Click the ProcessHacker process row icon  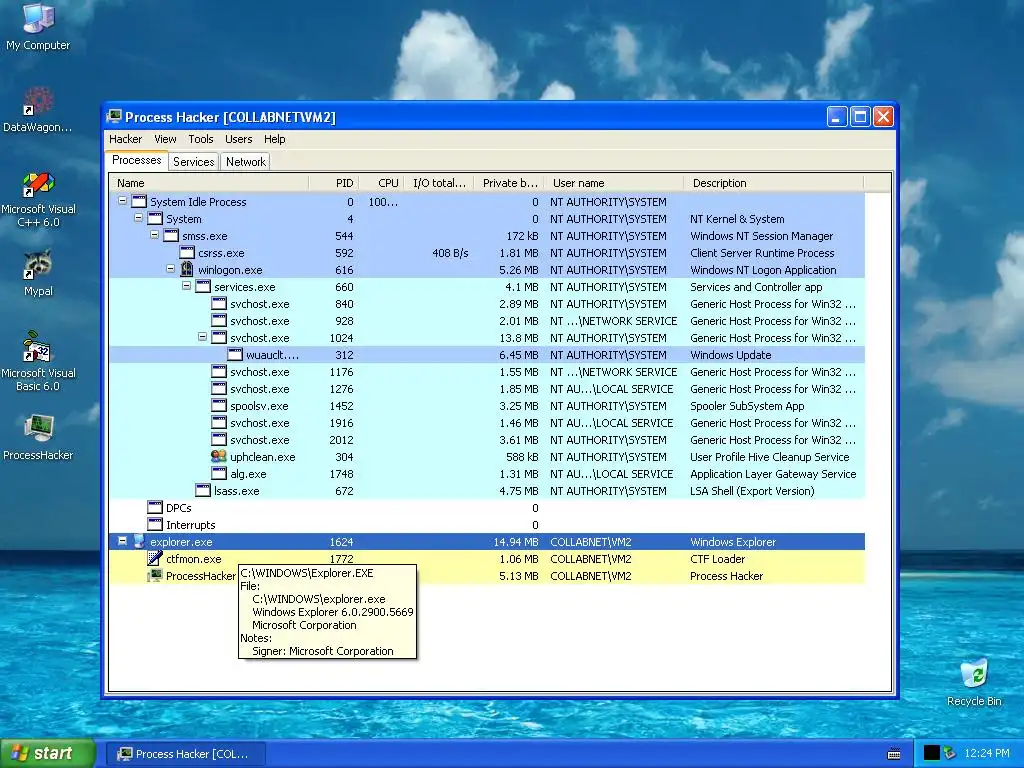(x=155, y=575)
